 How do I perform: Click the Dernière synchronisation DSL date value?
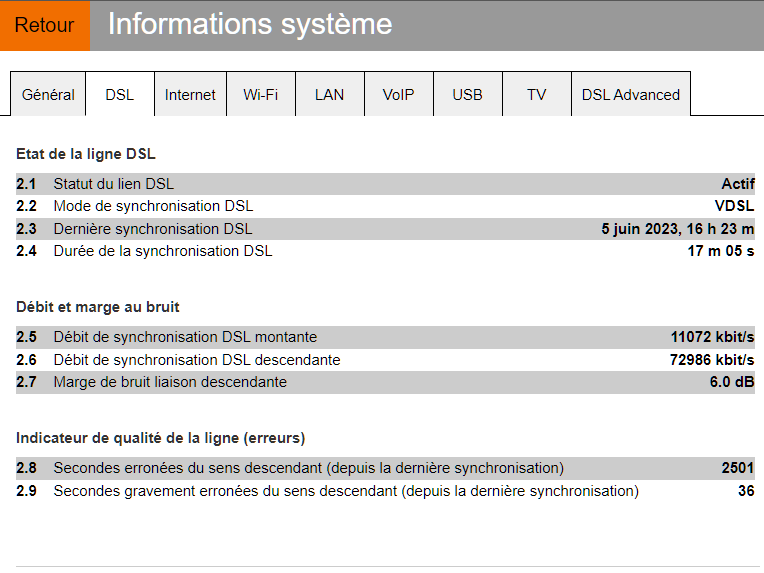coord(677,229)
